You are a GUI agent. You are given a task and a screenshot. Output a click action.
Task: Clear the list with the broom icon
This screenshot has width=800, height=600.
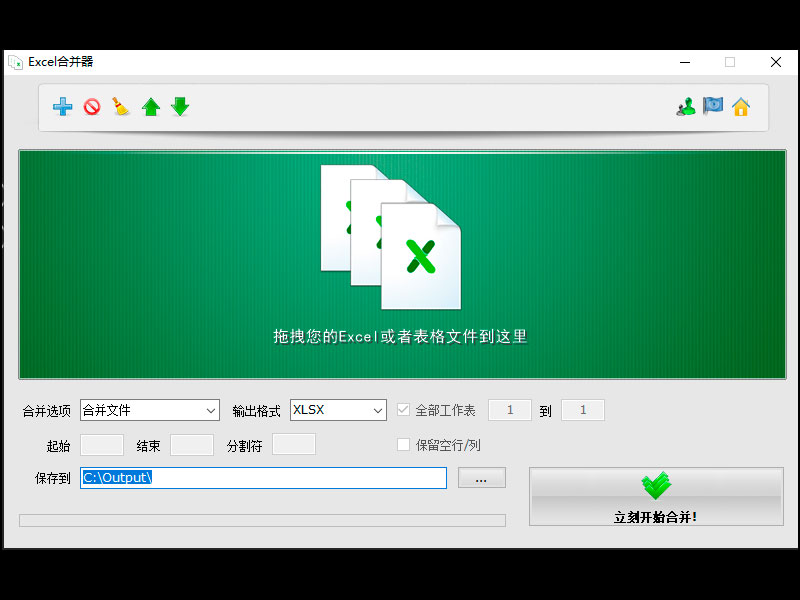coord(121,106)
